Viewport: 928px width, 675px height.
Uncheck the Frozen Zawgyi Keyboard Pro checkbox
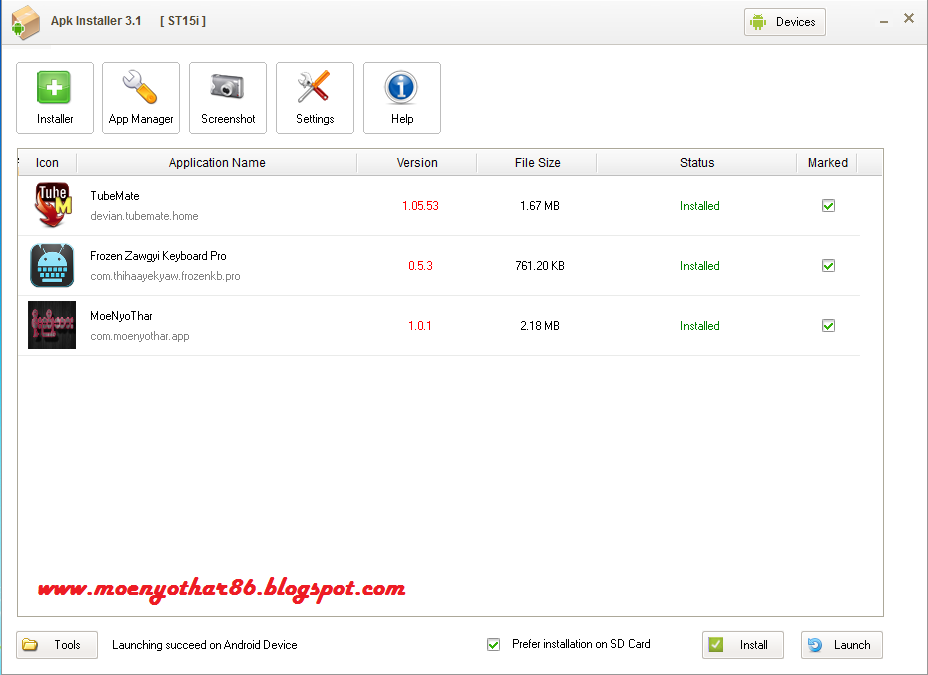[x=829, y=266]
